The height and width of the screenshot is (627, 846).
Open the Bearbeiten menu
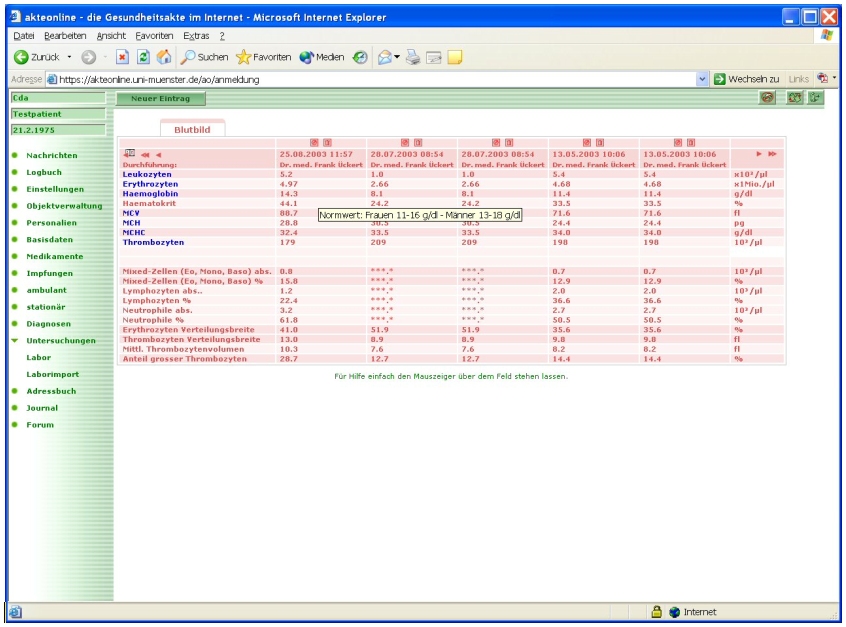click(x=65, y=36)
